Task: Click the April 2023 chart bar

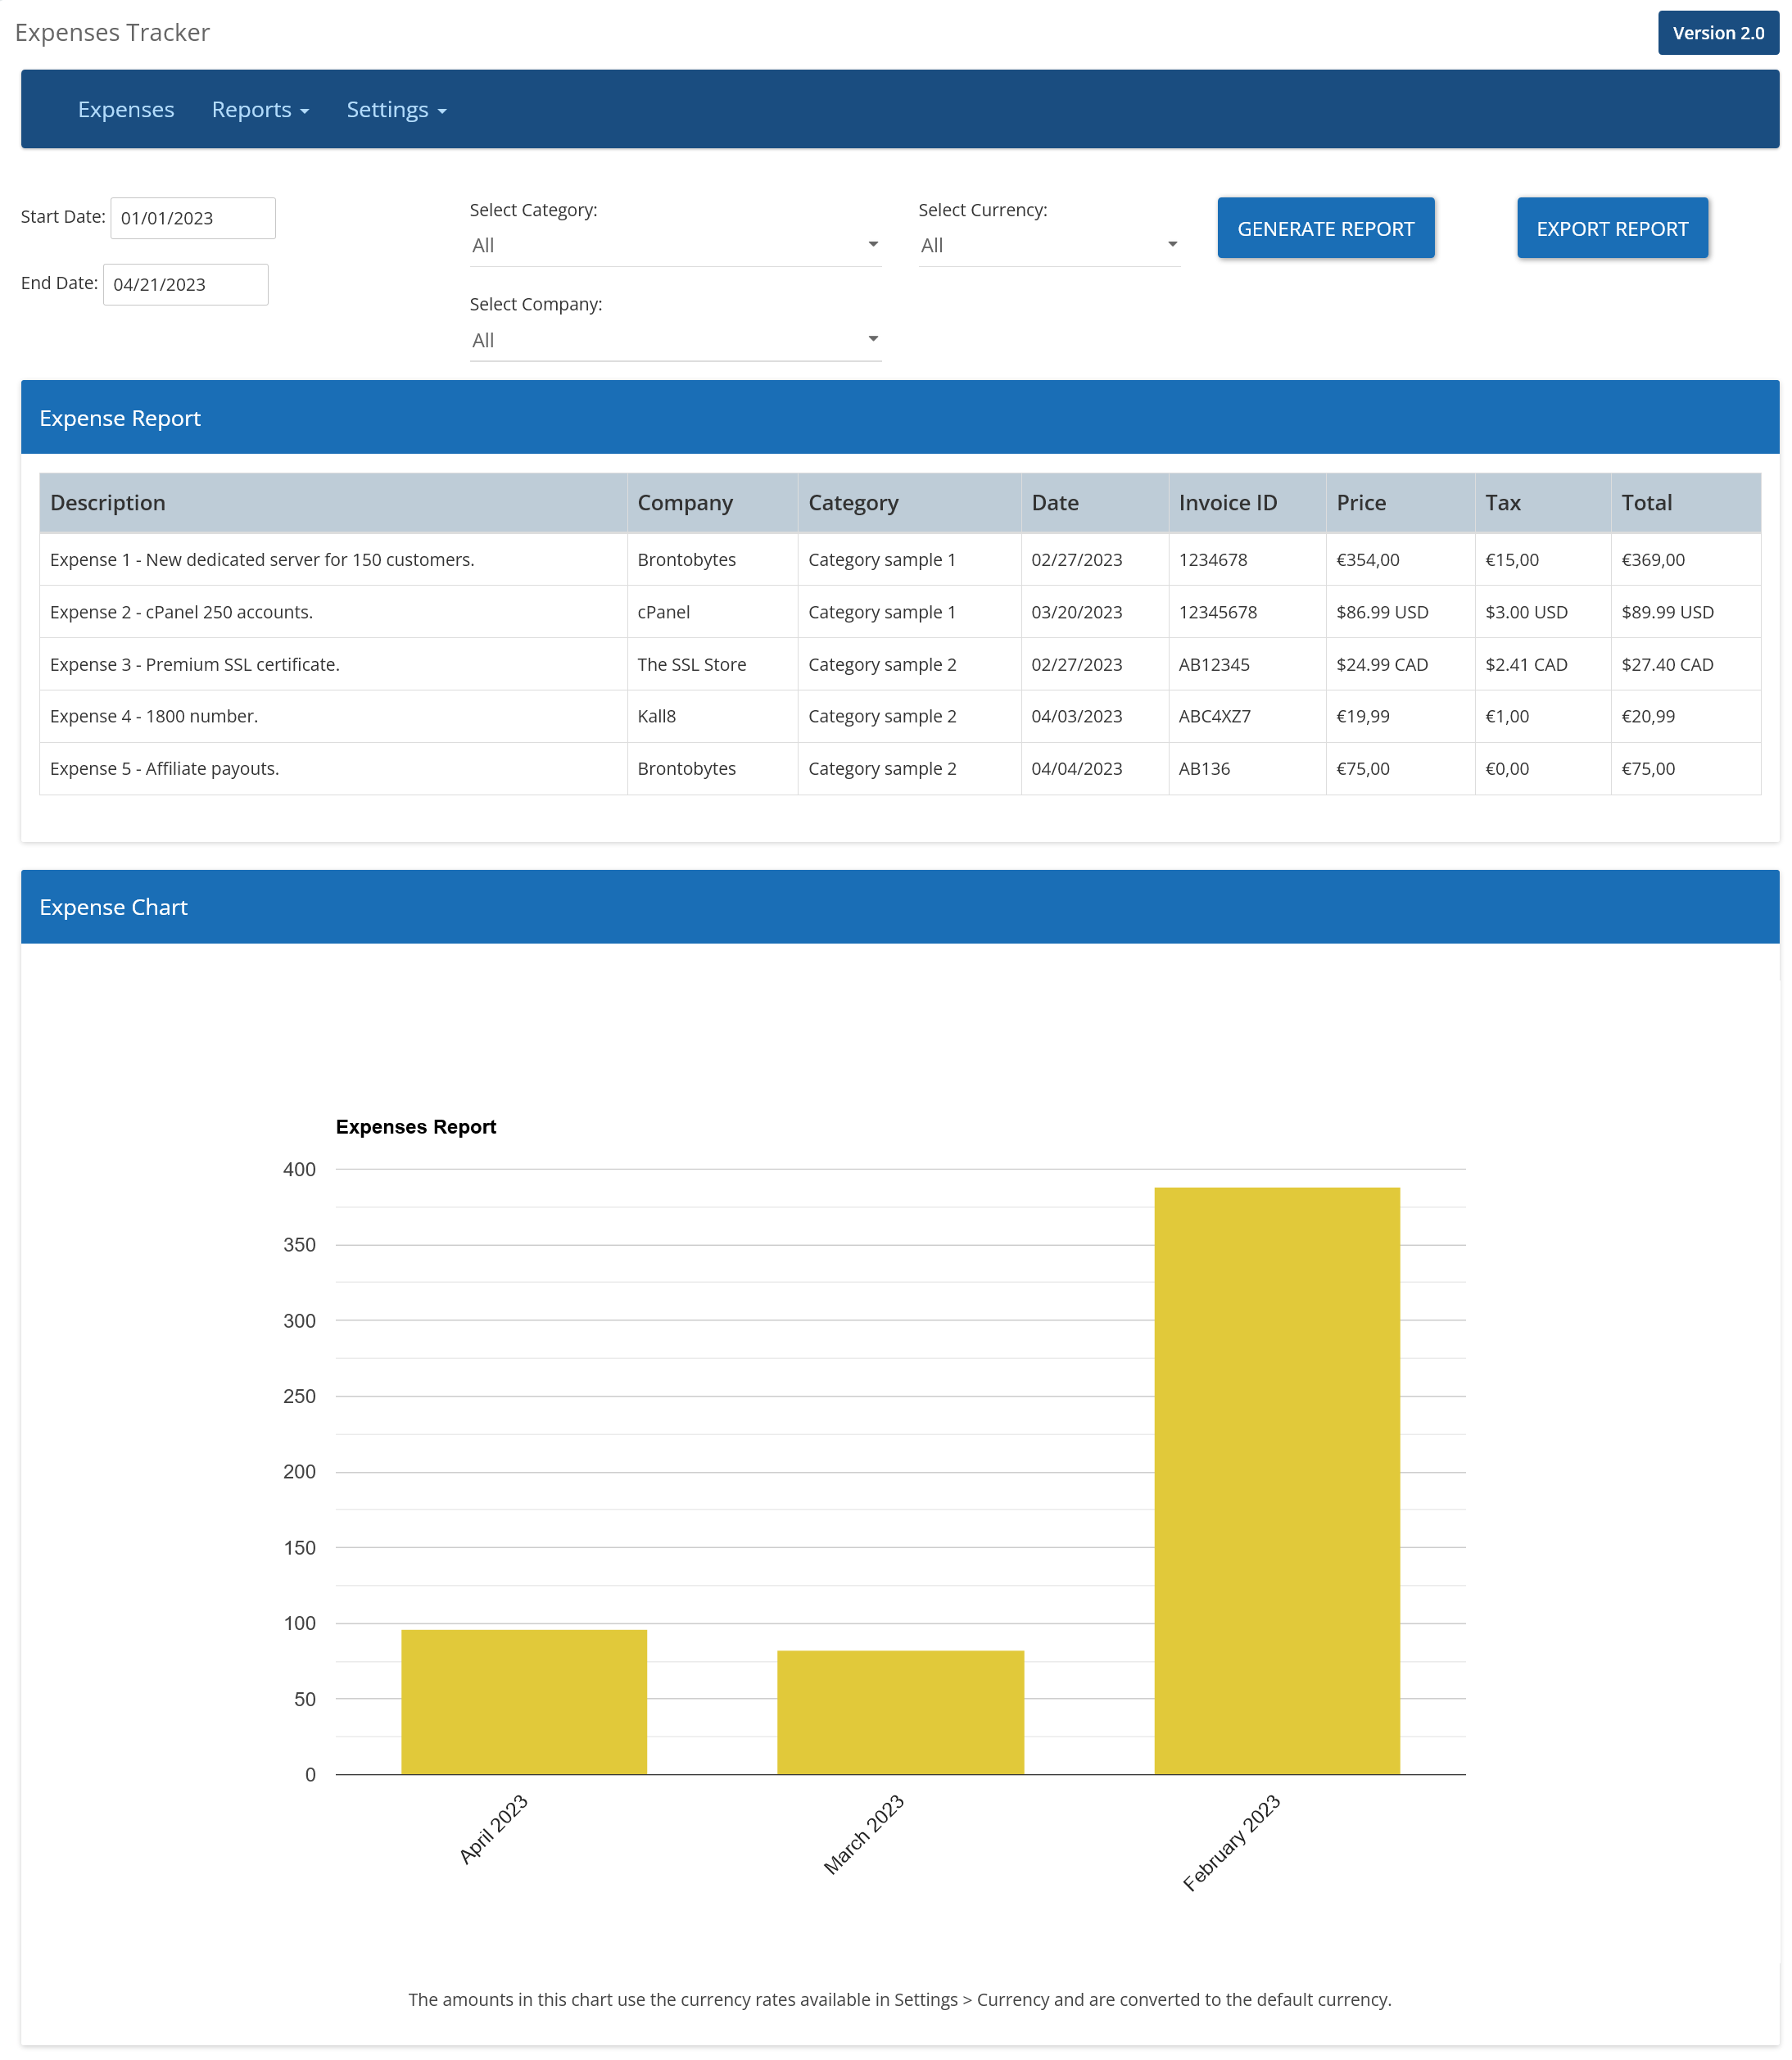Action: 524,1702
